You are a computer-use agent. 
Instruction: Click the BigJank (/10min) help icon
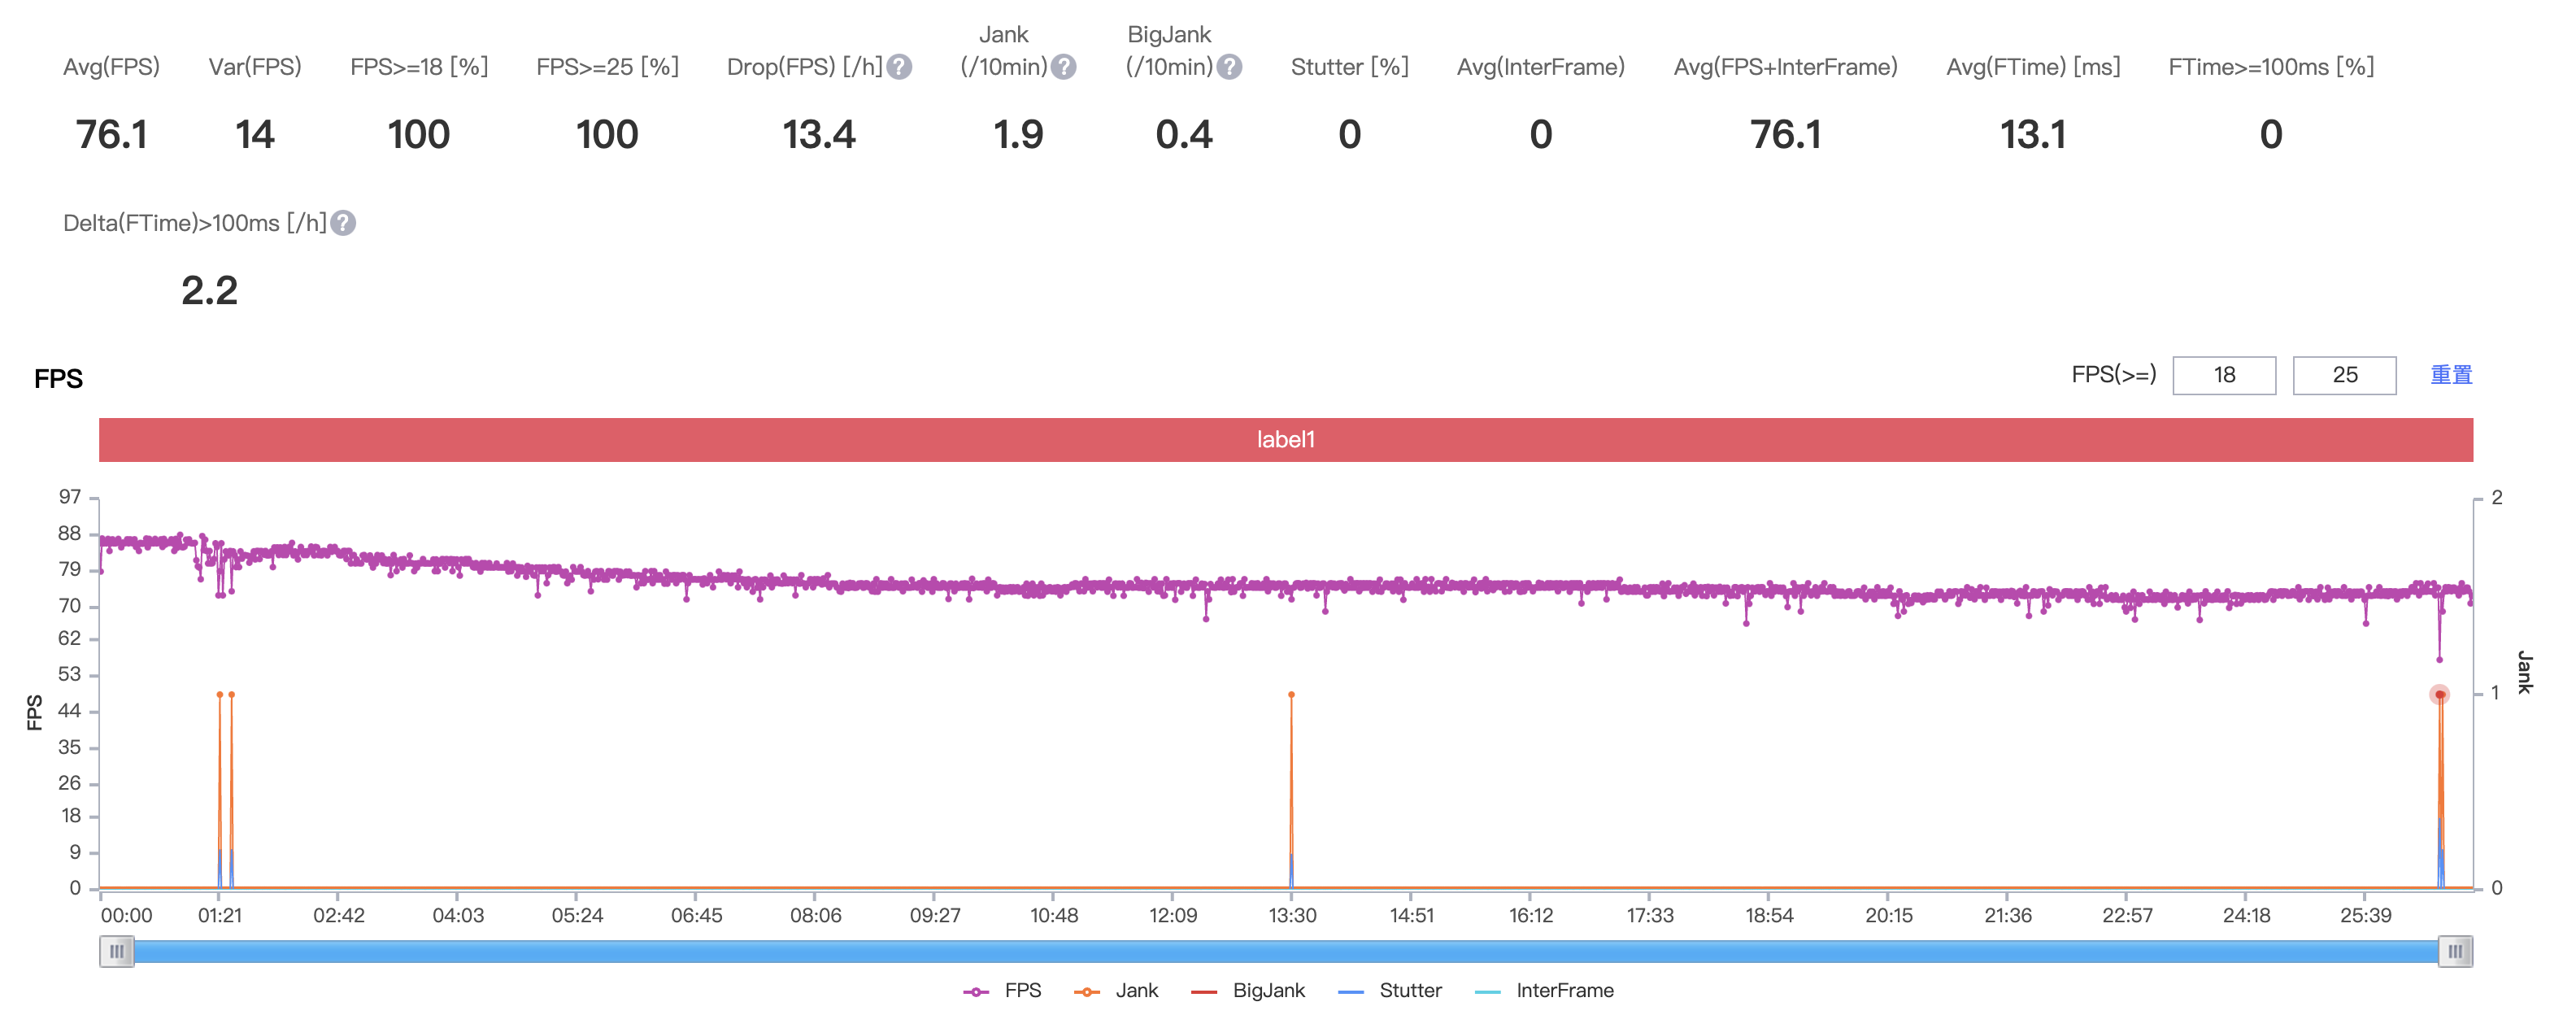1229,67
